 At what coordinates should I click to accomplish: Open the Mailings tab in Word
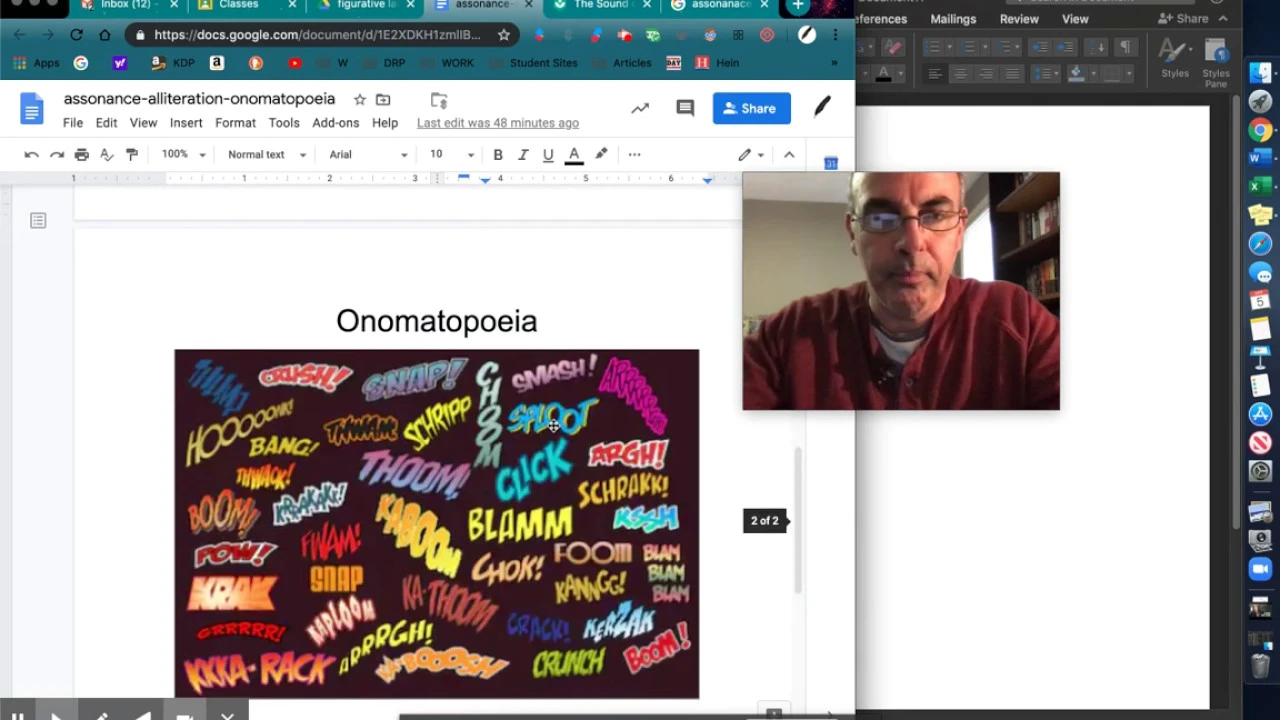tap(953, 19)
